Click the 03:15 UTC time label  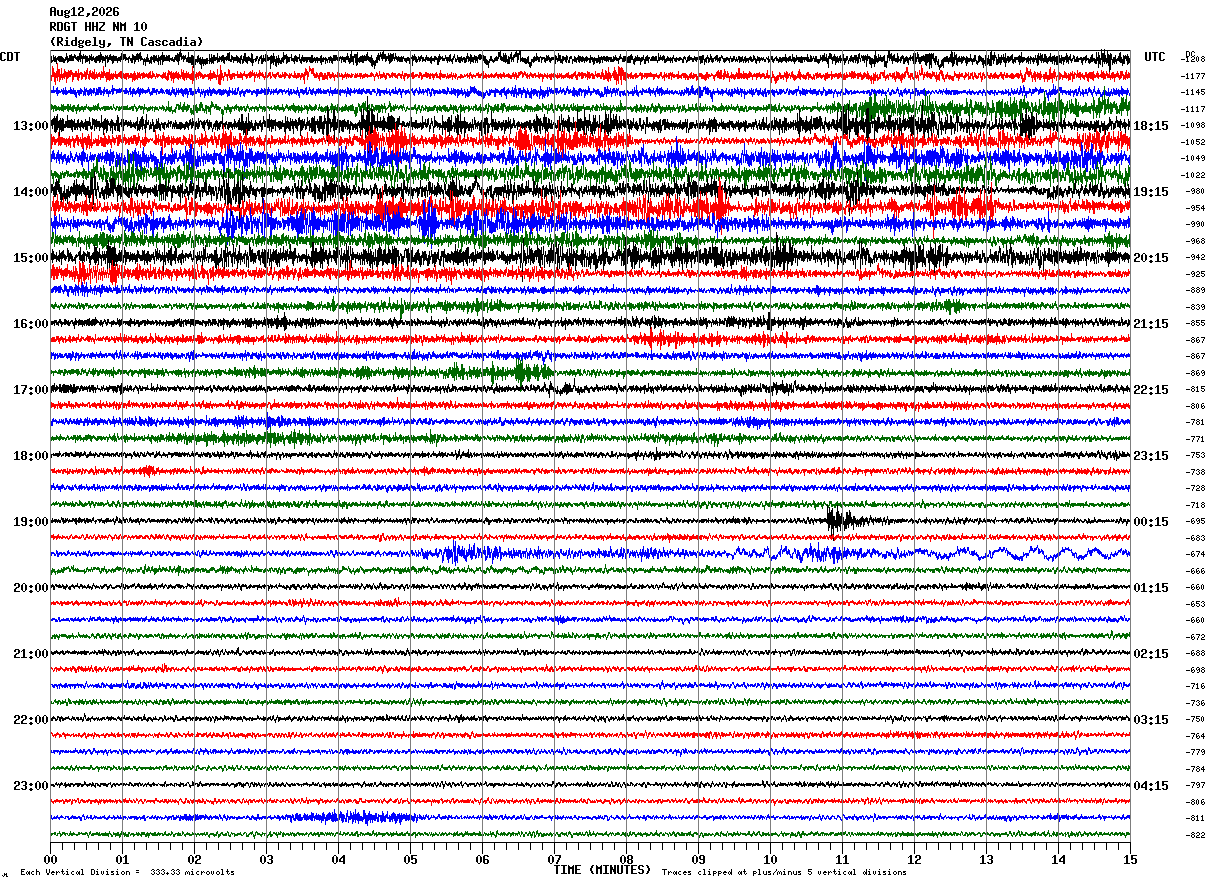pyautogui.click(x=1151, y=720)
